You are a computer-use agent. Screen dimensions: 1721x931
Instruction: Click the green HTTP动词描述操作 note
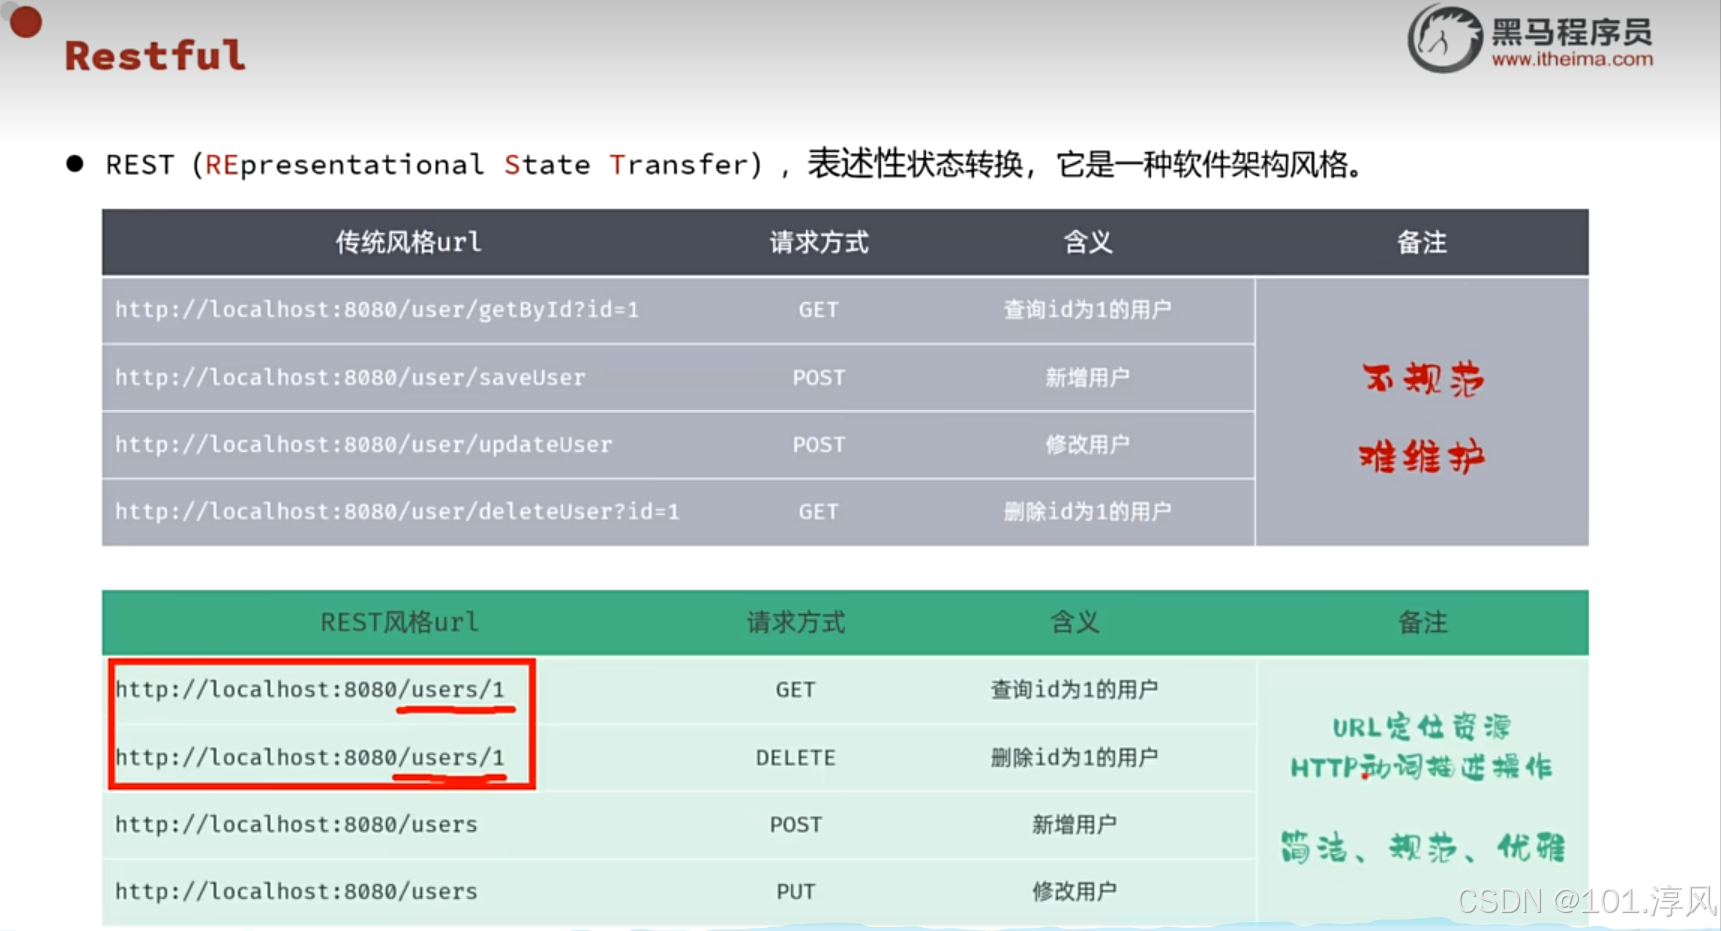1421,767
